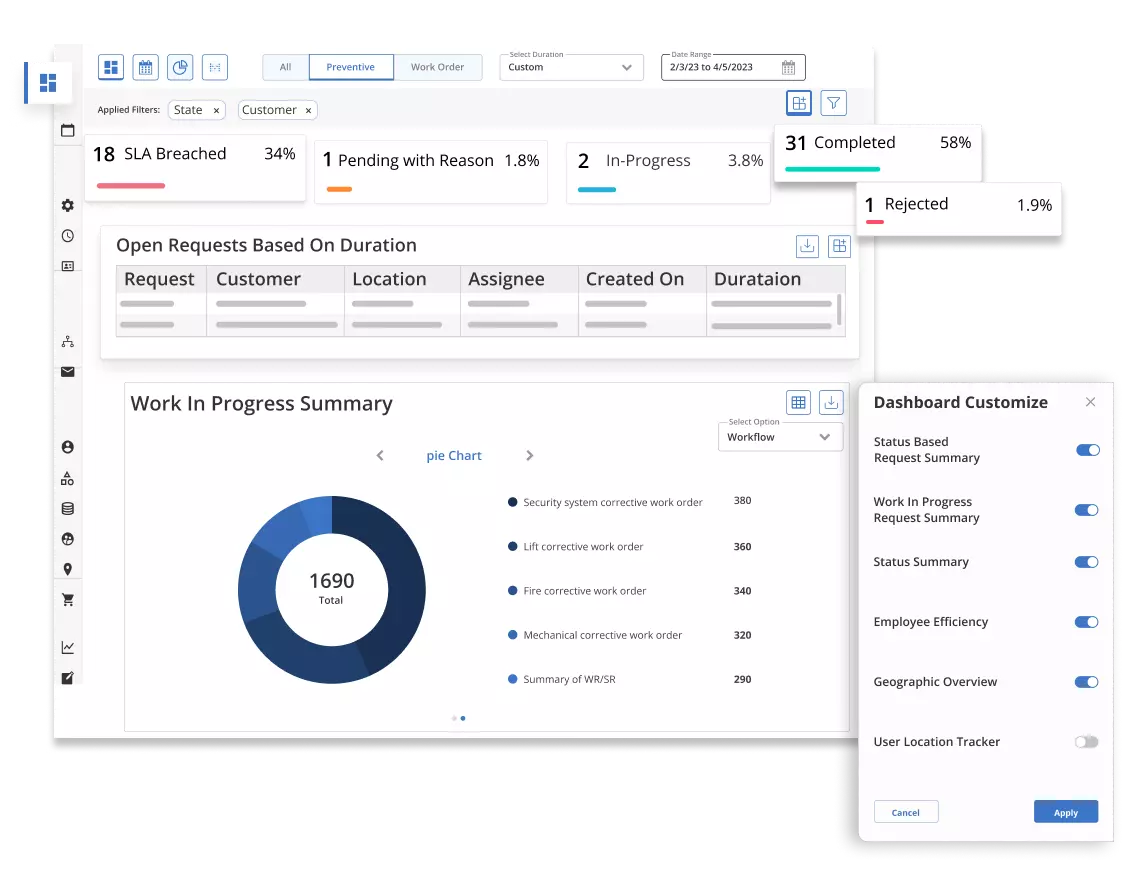Open the calendar view icon in top toolbar
This screenshot has height=888, width=1136.
pyautogui.click(x=145, y=67)
